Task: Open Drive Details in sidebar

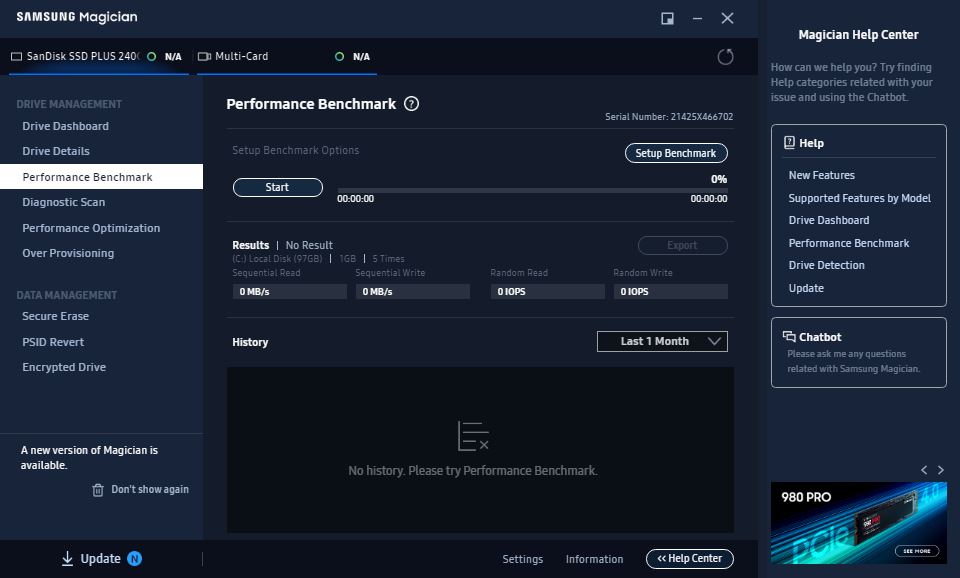Action: [x=56, y=151]
